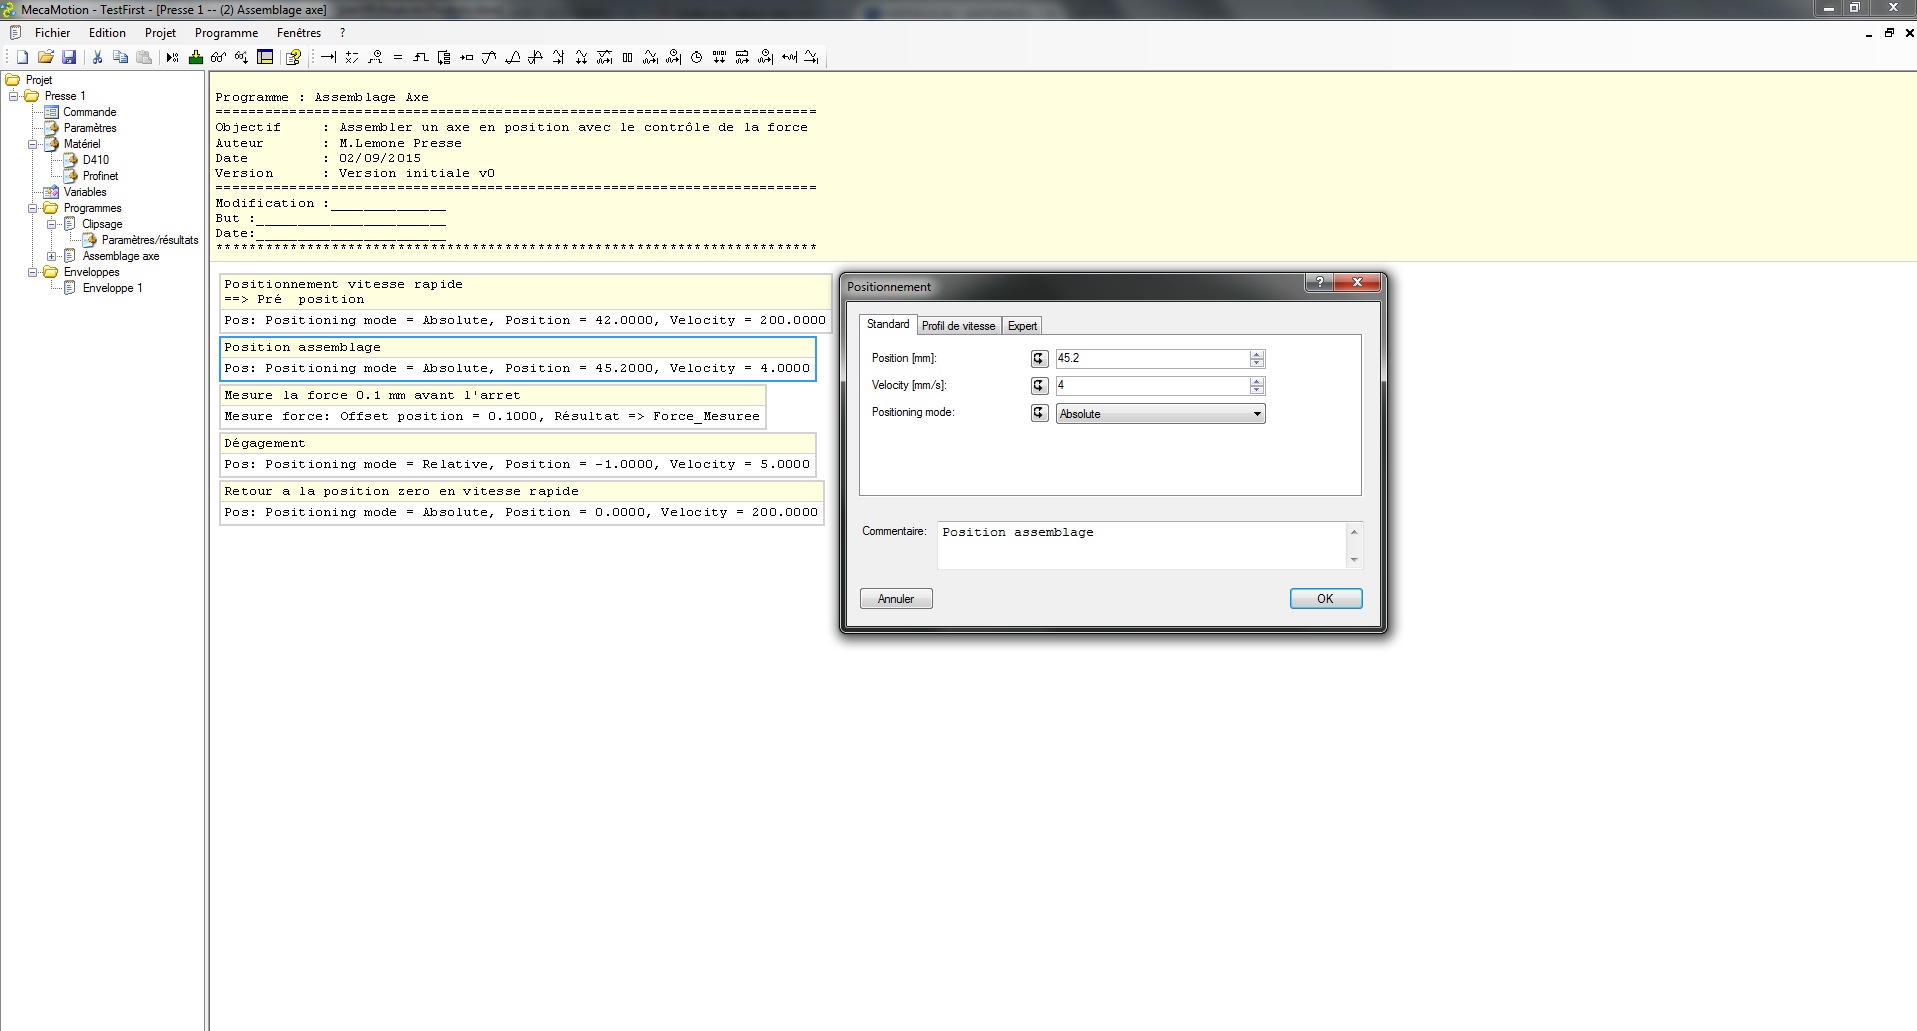This screenshot has width=1917, height=1031.
Task: Open the Projet menu
Action: 160,33
